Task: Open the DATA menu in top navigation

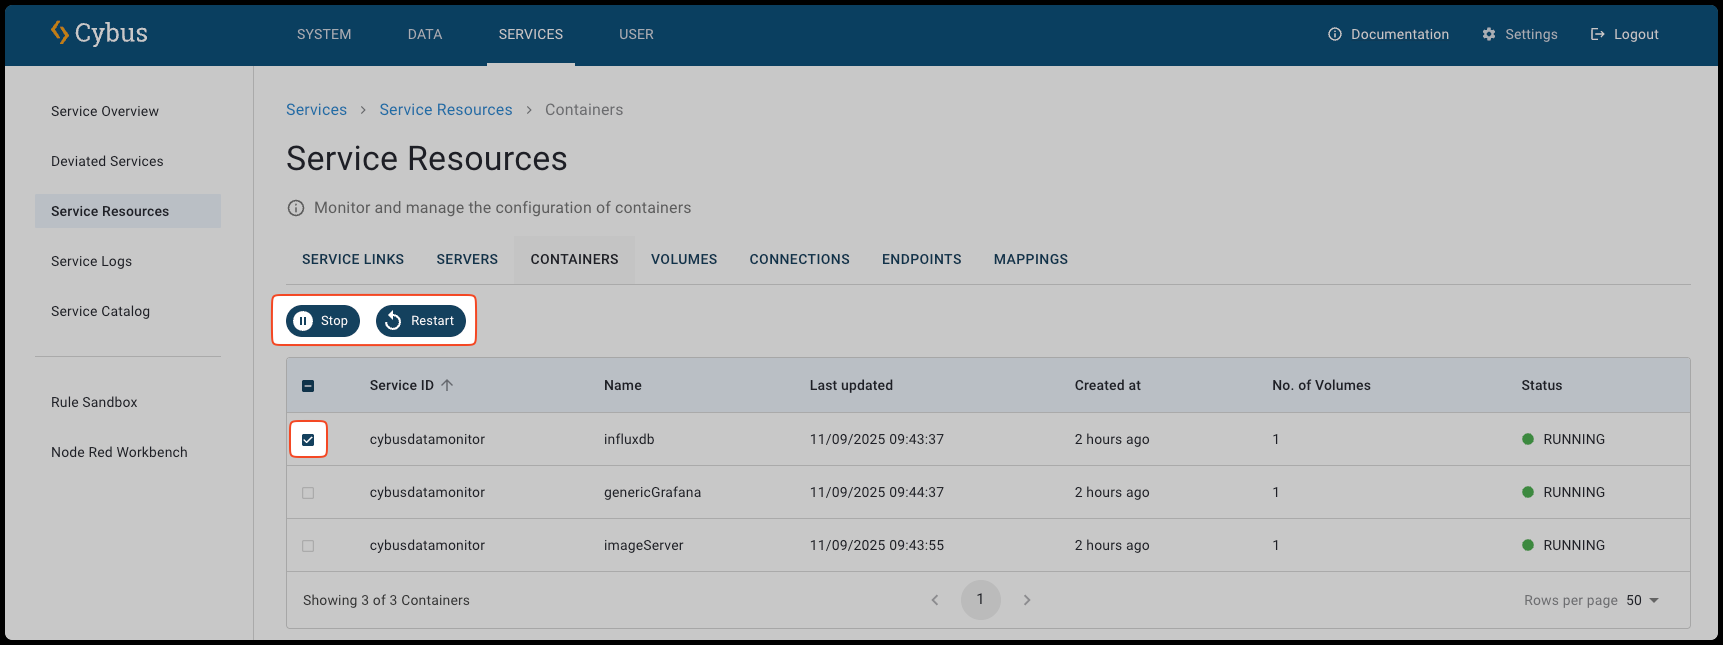Action: pos(425,34)
